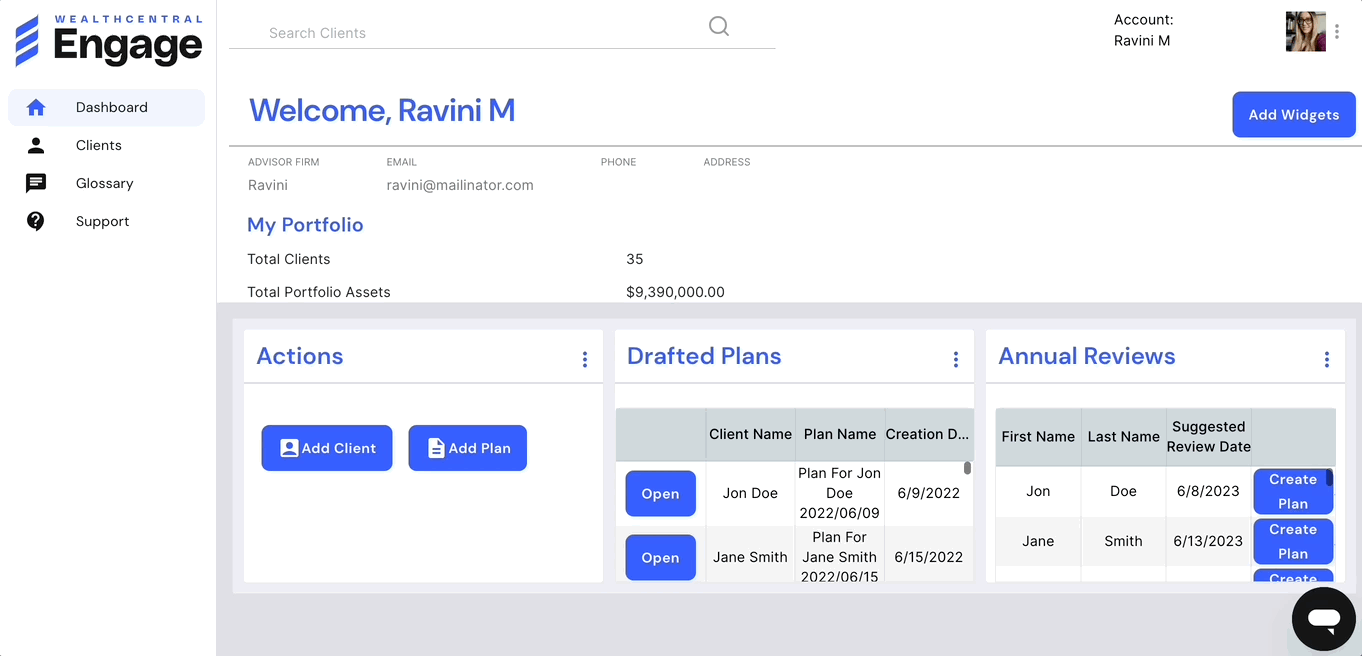The width and height of the screenshot is (1362, 656).
Task: Create plan for Jon Doe review
Action: pyautogui.click(x=1293, y=492)
